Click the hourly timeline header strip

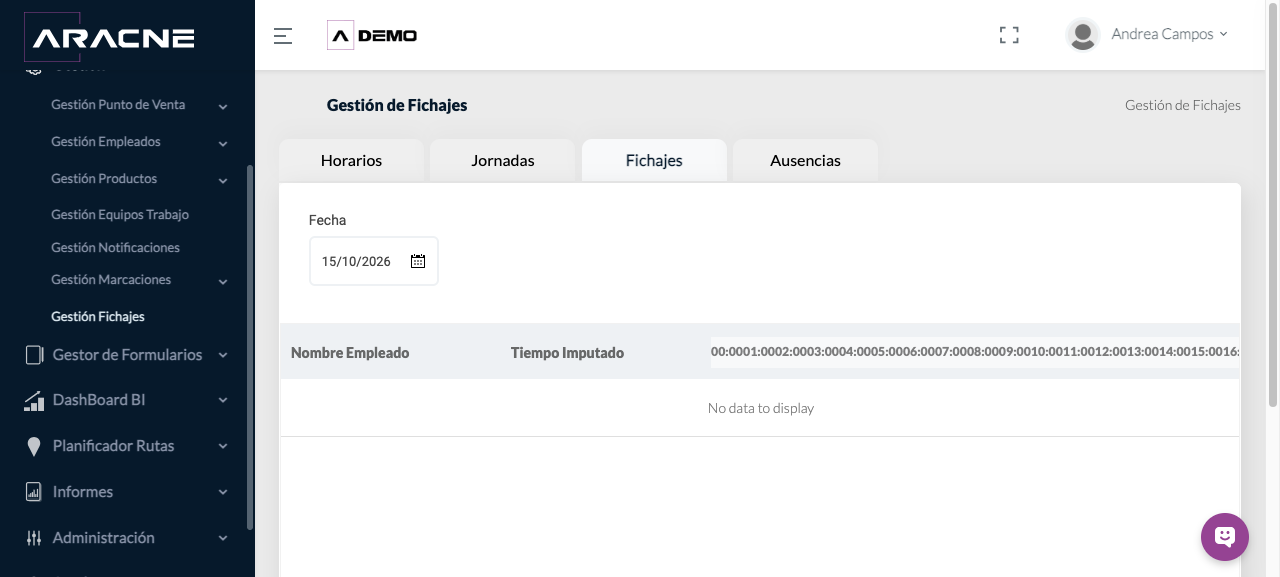click(x=975, y=352)
